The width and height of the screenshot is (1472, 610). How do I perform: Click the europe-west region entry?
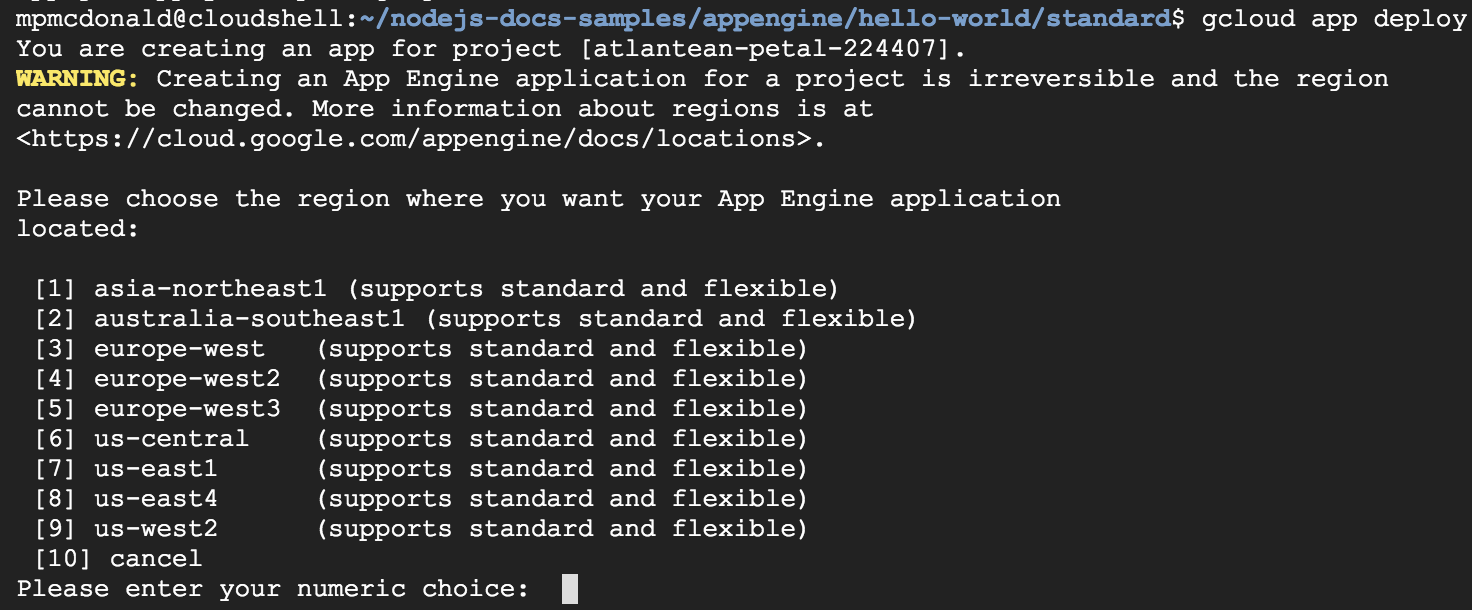coord(179,349)
